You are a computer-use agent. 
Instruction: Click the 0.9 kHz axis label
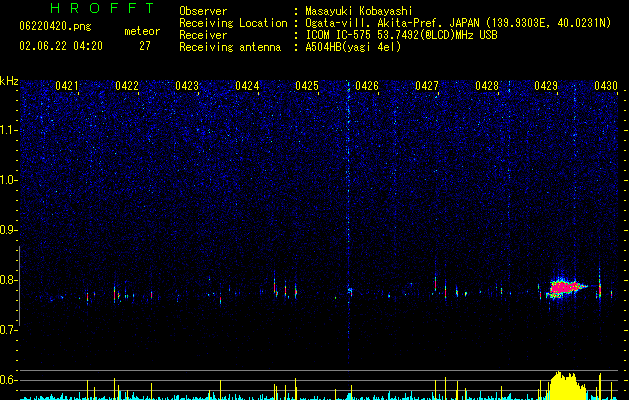point(9,230)
